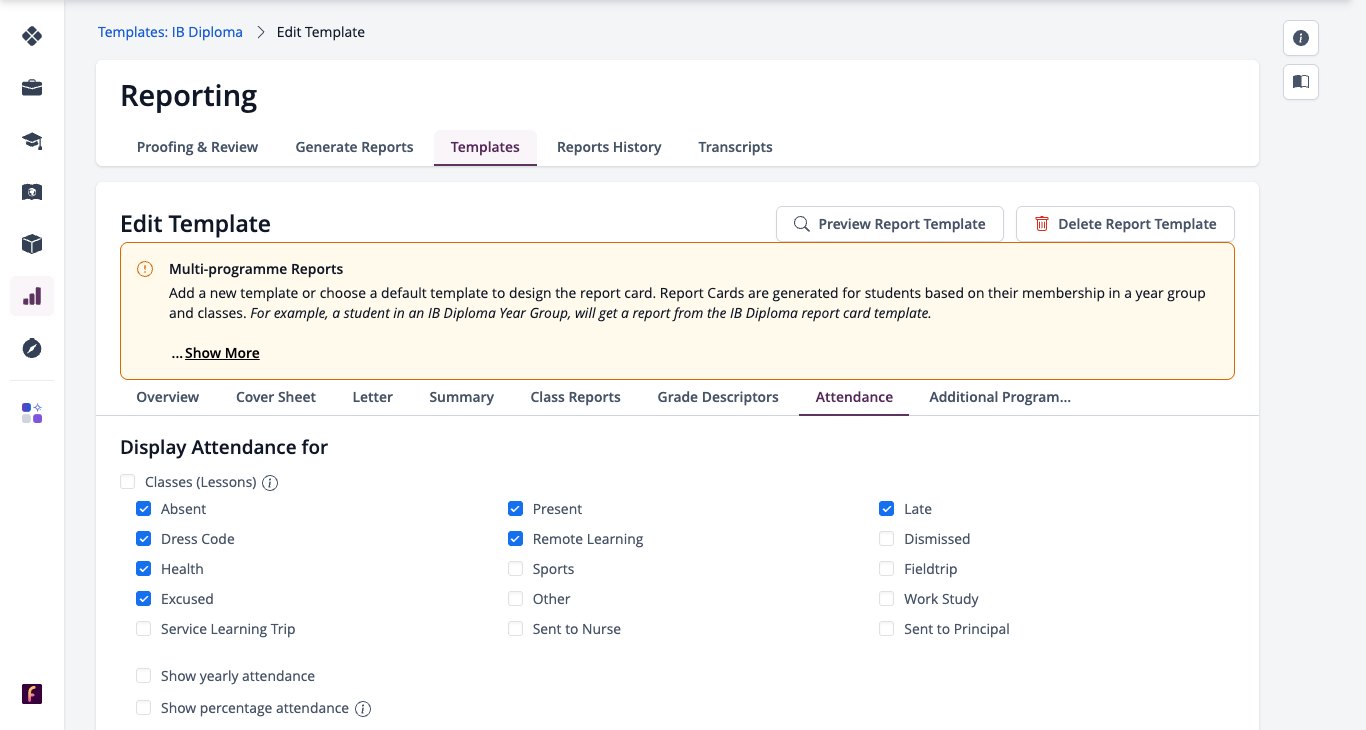
Task: Open the book guide icon at top right
Action: pyautogui.click(x=1301, y=82)
